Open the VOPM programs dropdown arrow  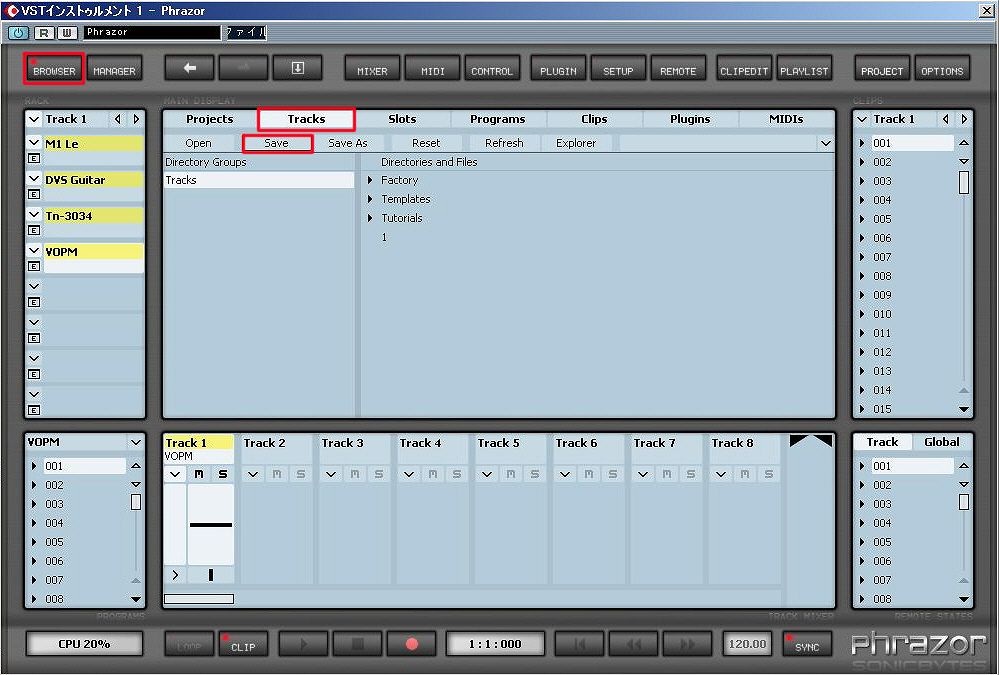point(136,442)
